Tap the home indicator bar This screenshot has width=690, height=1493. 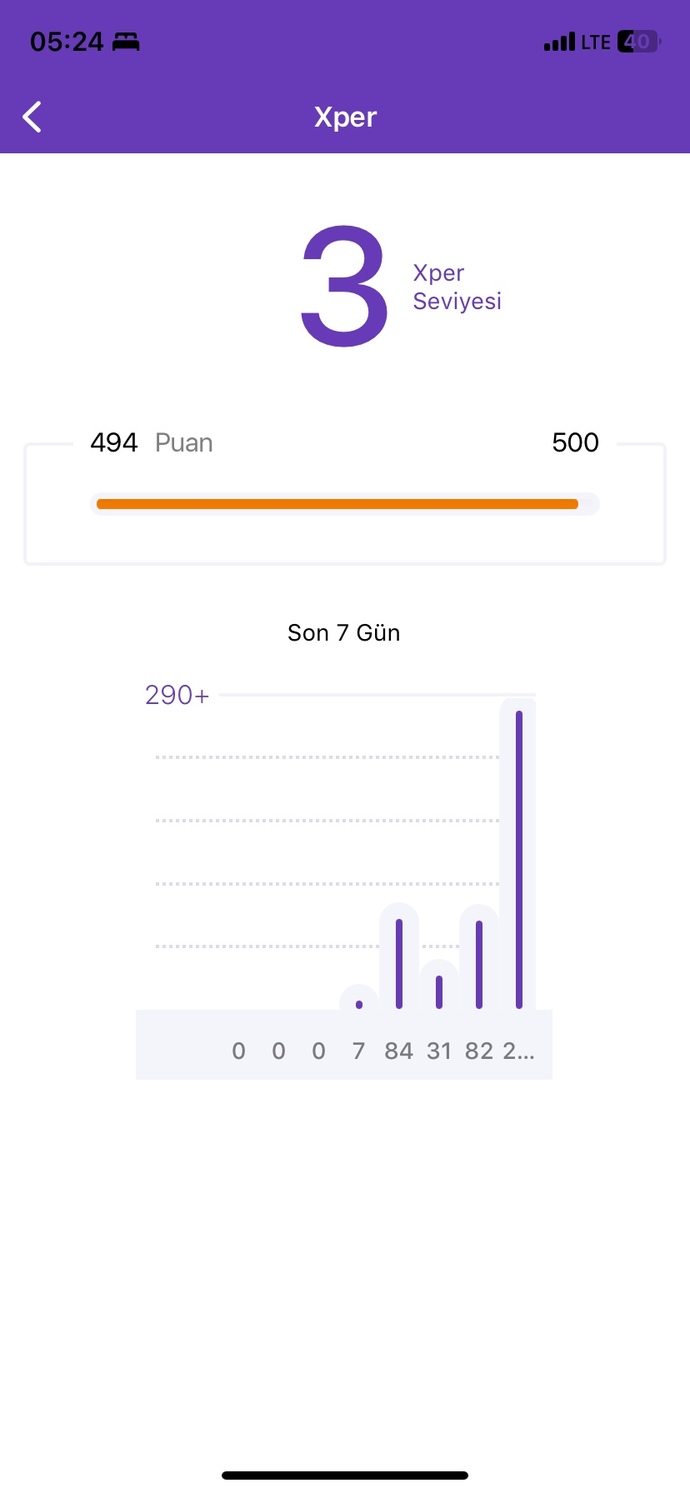coord(345,1475)
